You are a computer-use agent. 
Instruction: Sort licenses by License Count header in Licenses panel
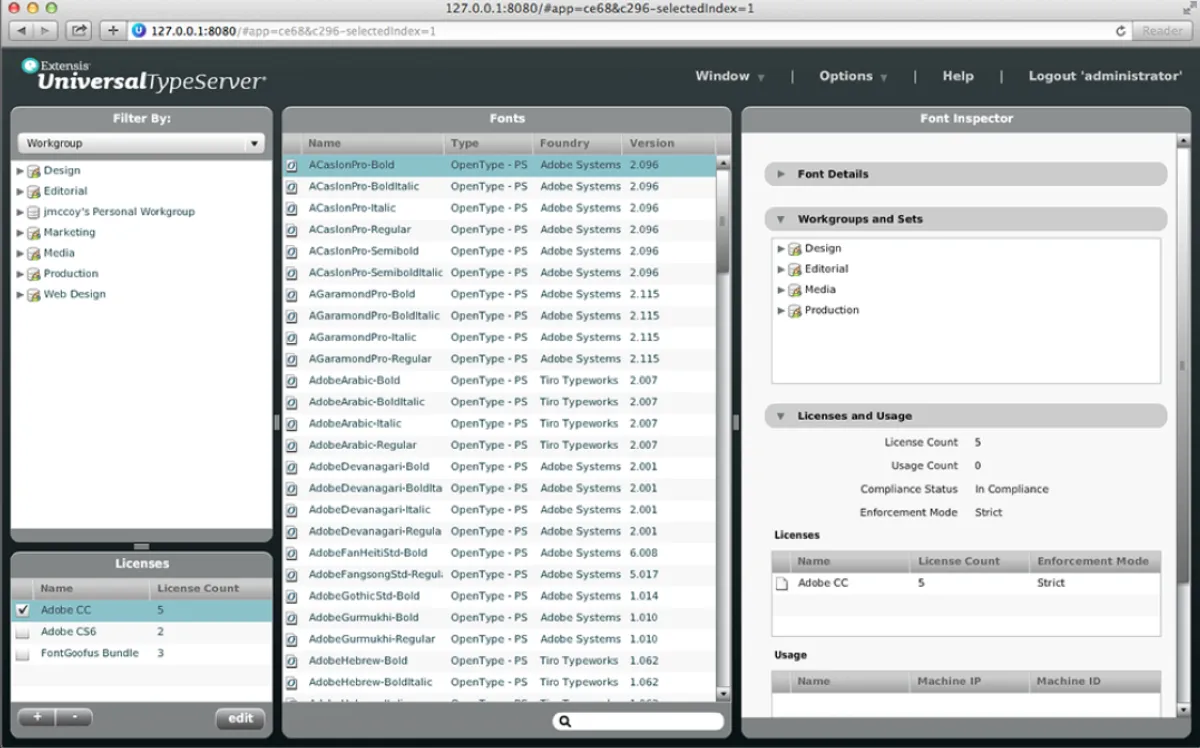[x=210, y=588]
